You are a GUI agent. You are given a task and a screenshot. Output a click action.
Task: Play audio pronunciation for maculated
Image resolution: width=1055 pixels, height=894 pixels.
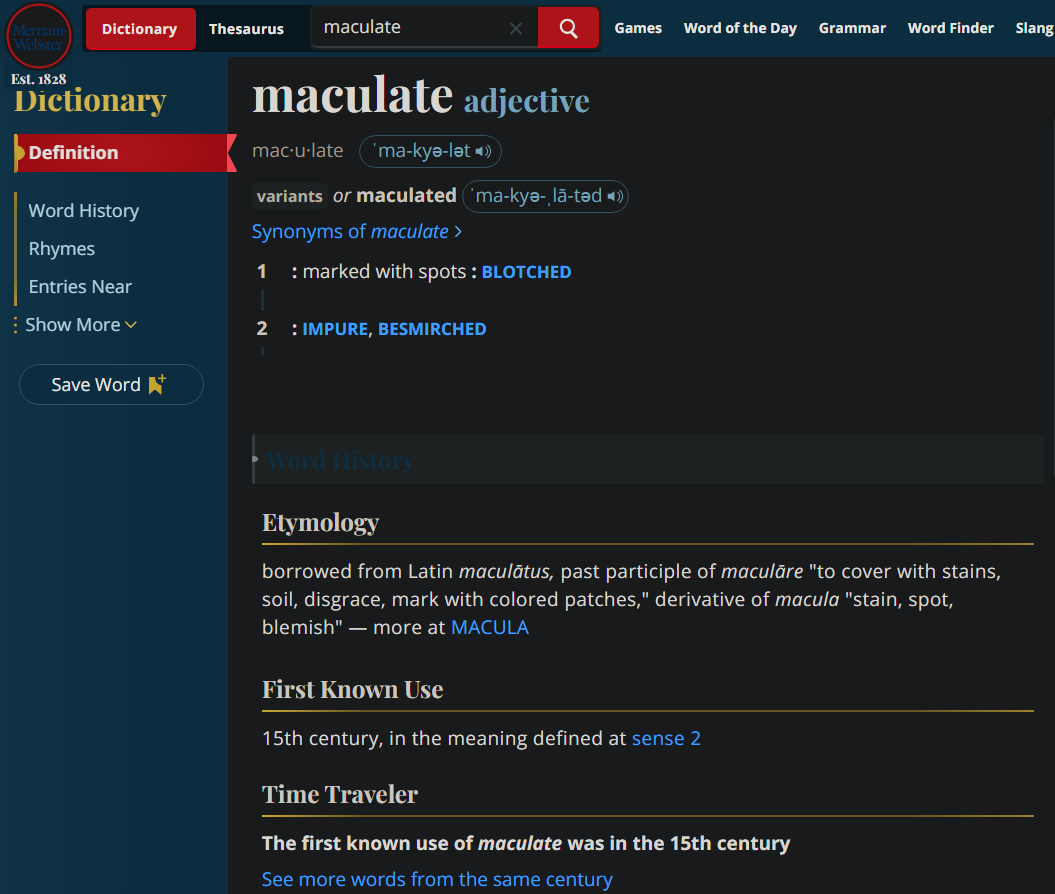point(615,196)
